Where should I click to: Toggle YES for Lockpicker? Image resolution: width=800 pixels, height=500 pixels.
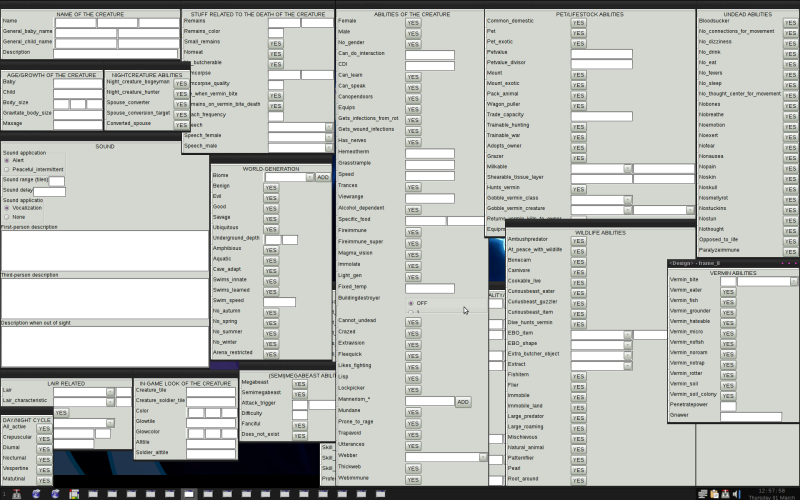click(413, 389)
